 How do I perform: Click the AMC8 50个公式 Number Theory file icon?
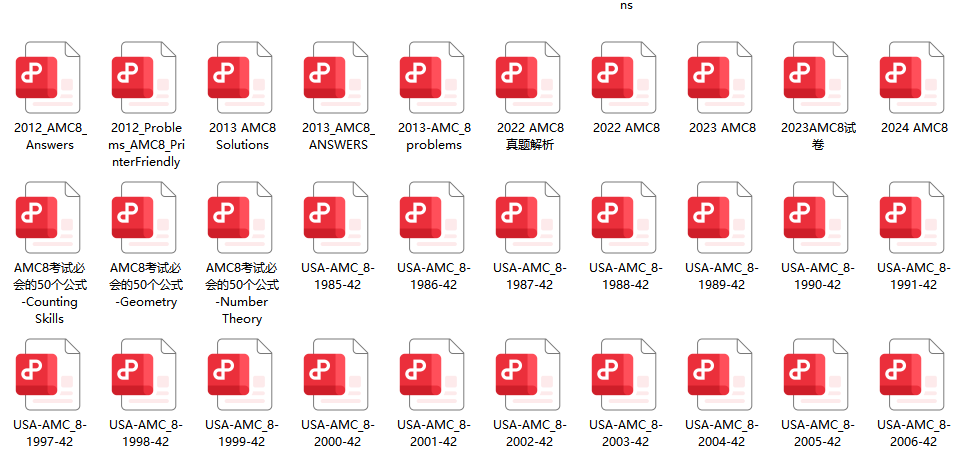coord(242,217)
